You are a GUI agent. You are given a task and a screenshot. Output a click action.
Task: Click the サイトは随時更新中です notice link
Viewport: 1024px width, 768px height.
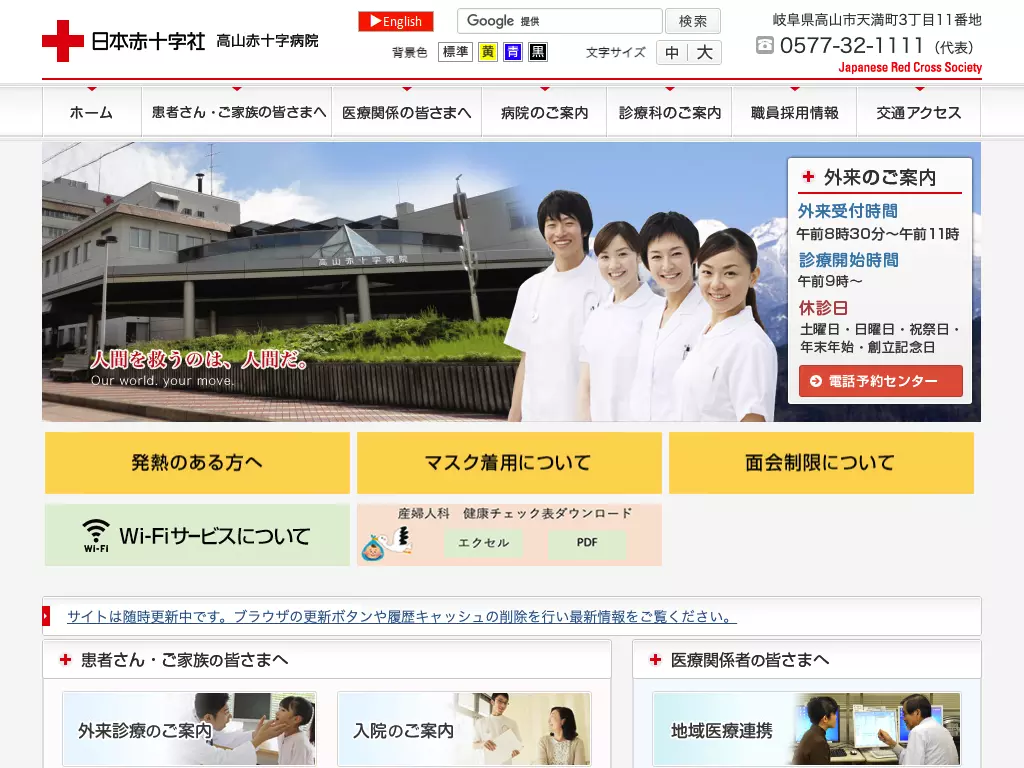(x=402, y=616)
